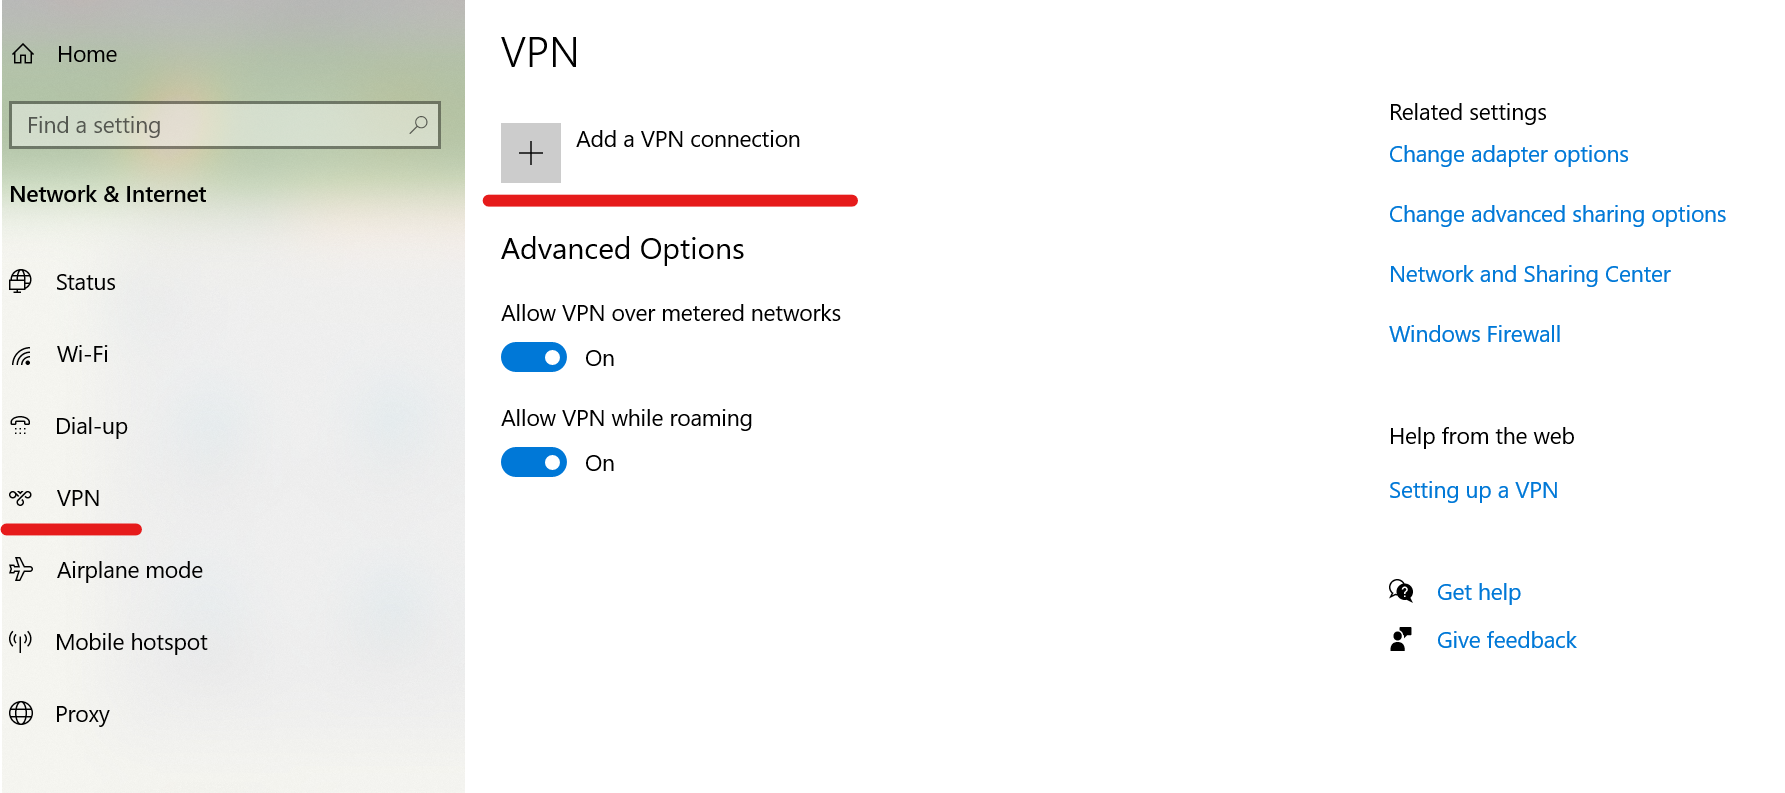Click the plus icon to add a VPN
This screenshot has height=793, width=1785.
[x=531, y=153]
